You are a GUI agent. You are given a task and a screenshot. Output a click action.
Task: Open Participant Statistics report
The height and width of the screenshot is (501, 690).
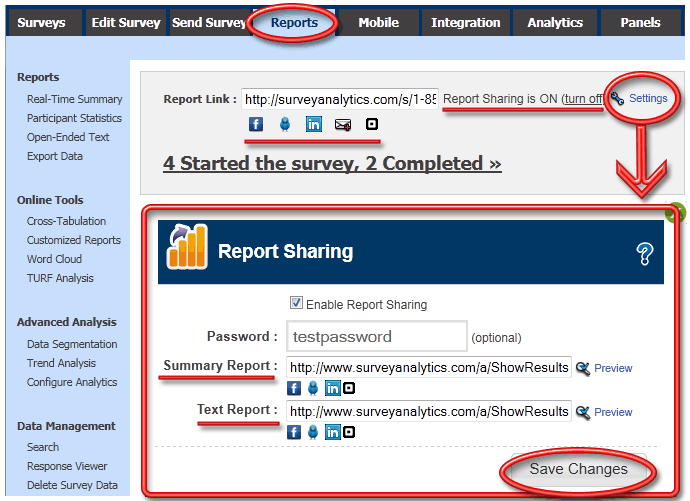coord(74,118)
